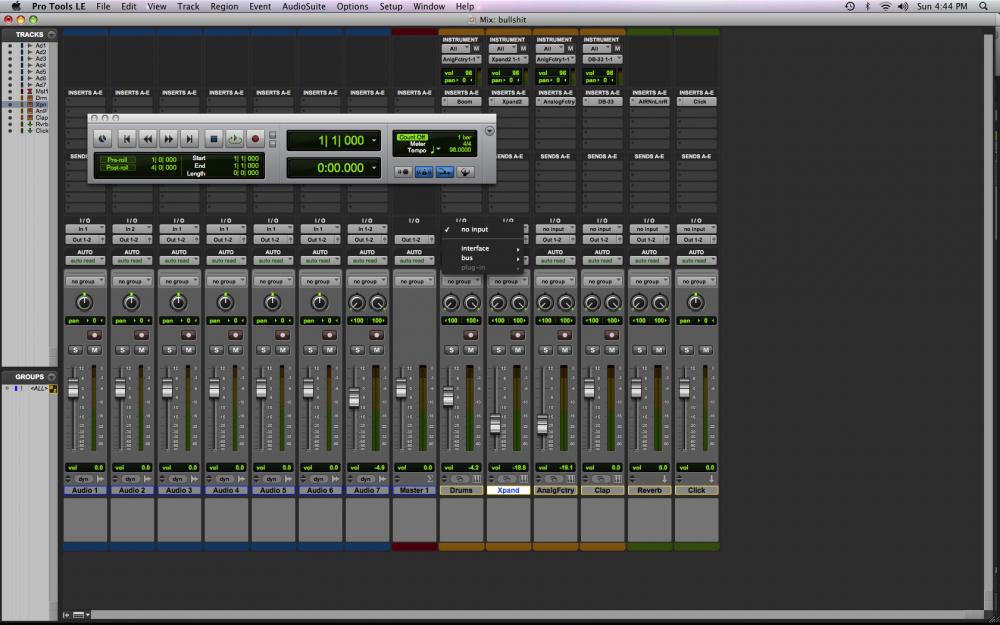Open the AudioSuite menu
The height and width of the screenshot is (625, 1000).
304,6
